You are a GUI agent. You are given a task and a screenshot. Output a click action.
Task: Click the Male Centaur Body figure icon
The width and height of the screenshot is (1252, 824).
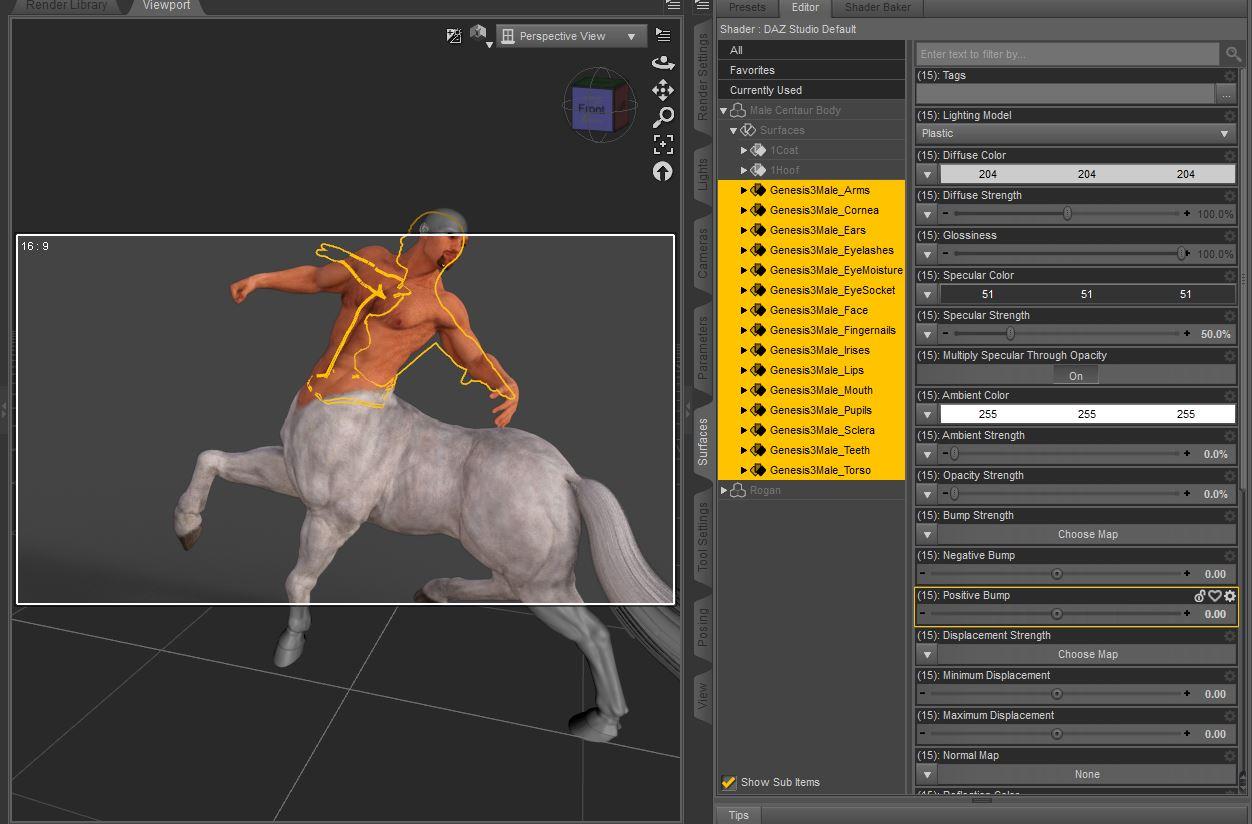[x=738, y=110]
